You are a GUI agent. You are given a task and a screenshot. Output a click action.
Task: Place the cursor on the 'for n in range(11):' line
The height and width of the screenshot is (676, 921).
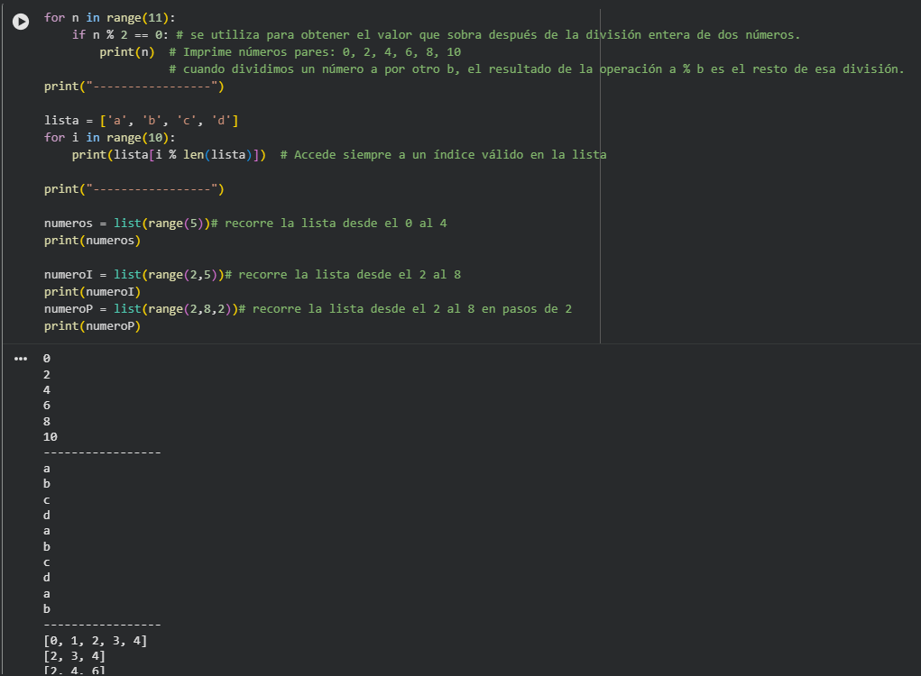[x=109, y=18]
